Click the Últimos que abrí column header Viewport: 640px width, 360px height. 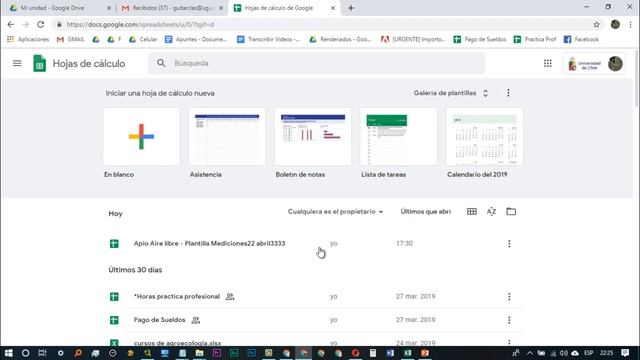[x=426, y=211]
